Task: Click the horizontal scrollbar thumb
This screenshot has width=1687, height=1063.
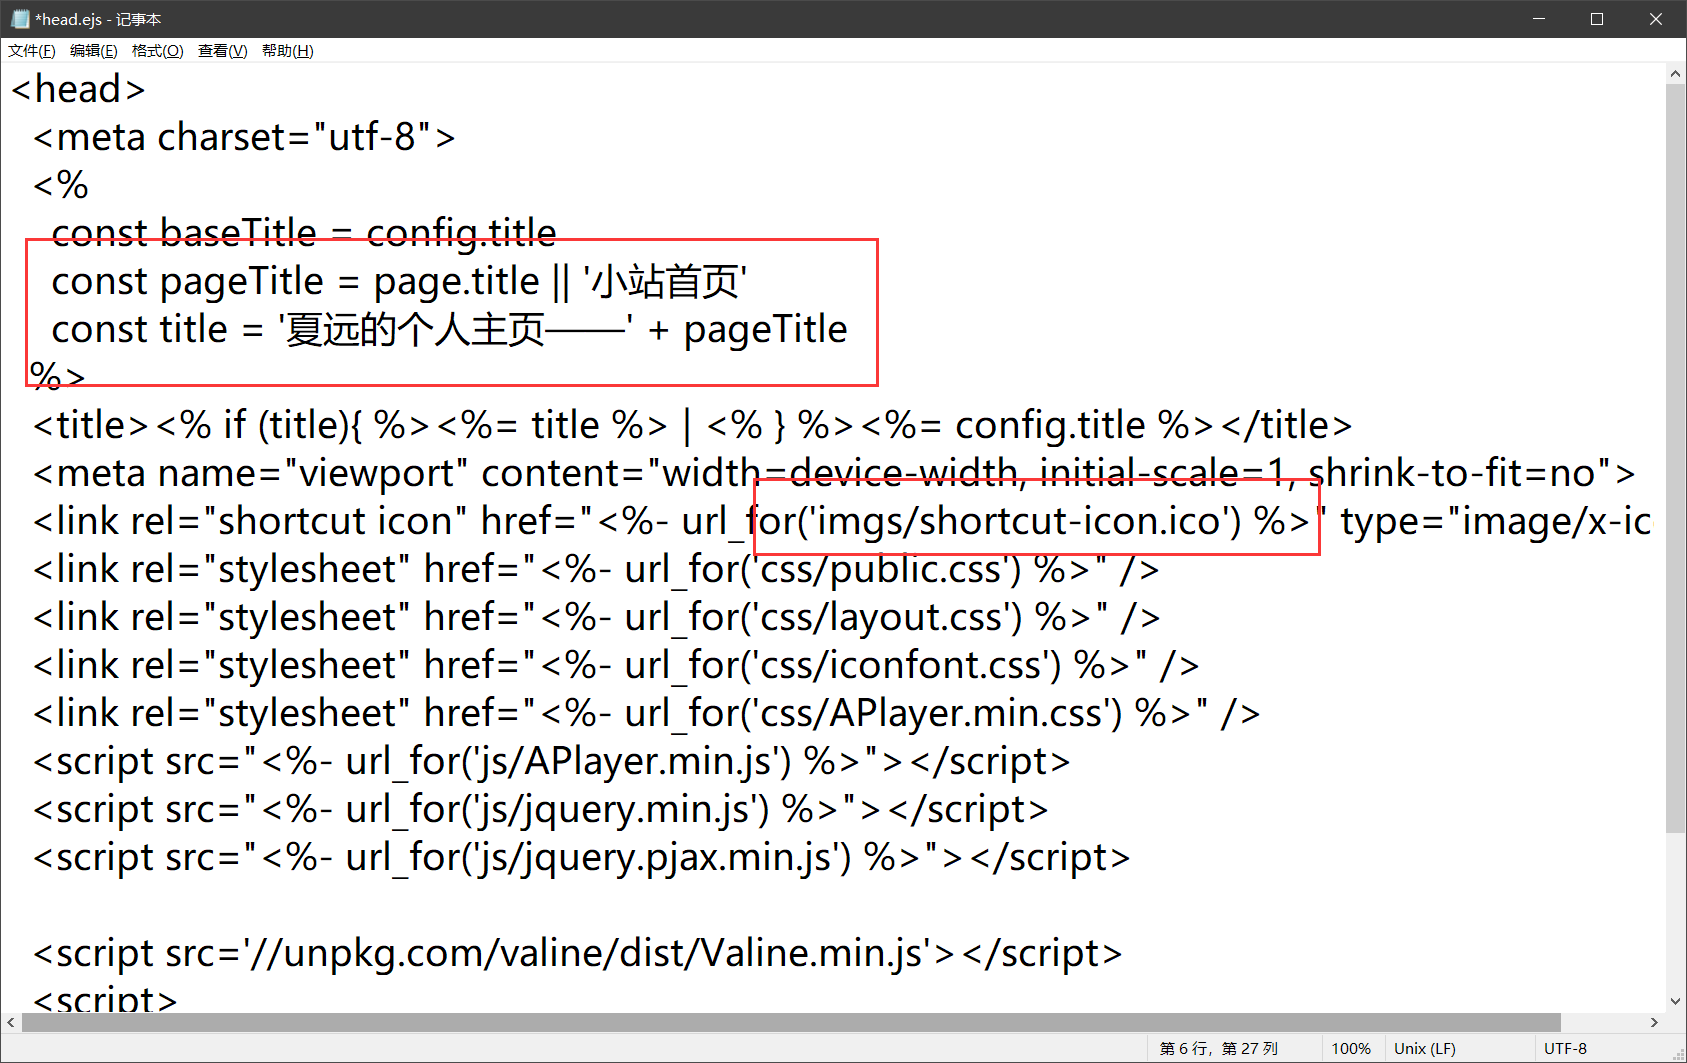Action: coord(791,1022)
